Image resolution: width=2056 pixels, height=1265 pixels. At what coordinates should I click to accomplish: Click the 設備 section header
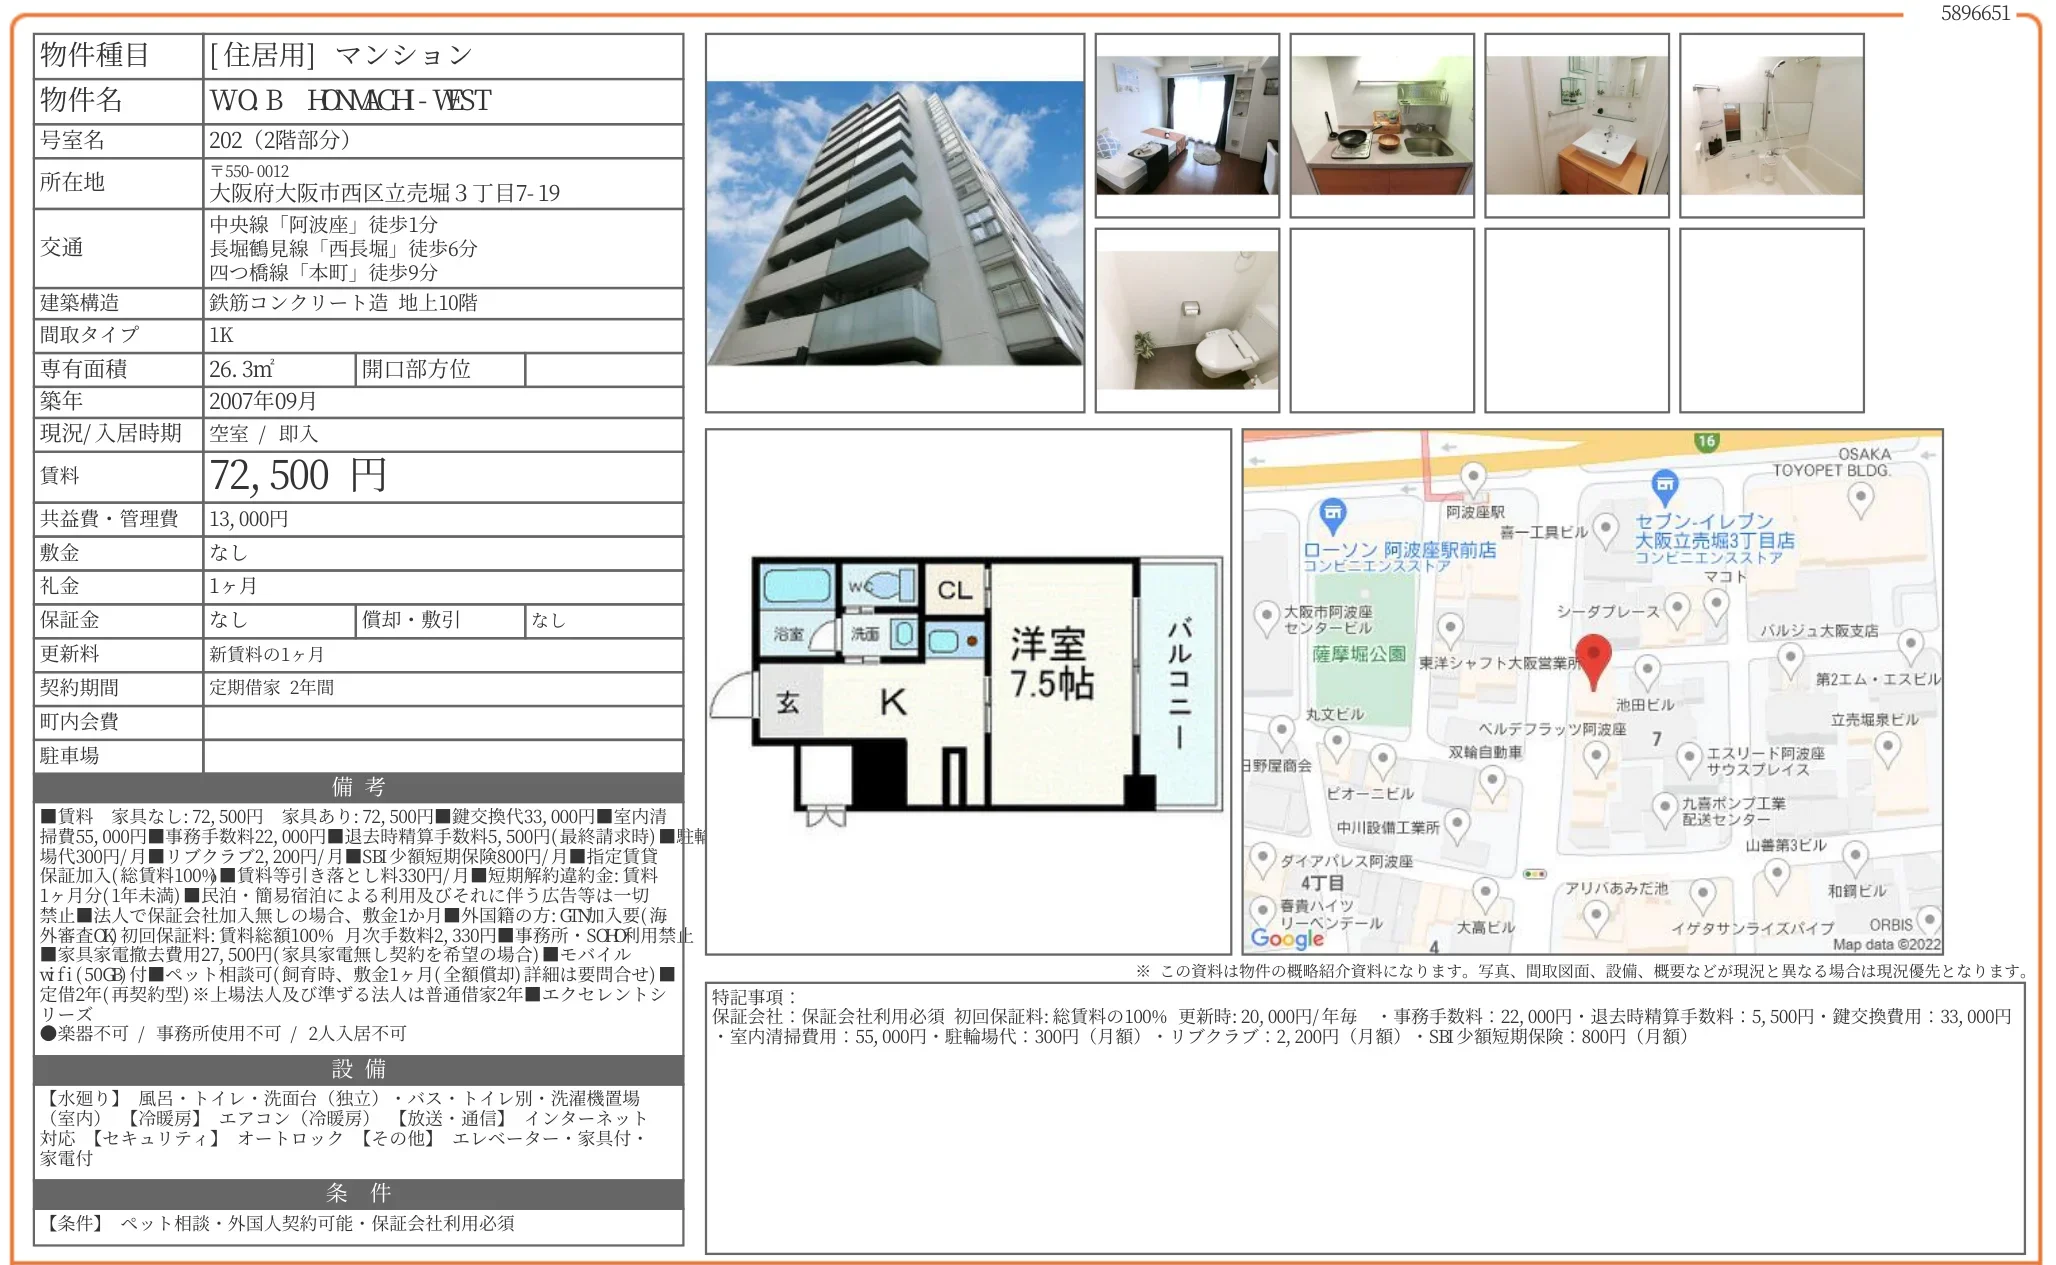click(x=358, y=1069)
